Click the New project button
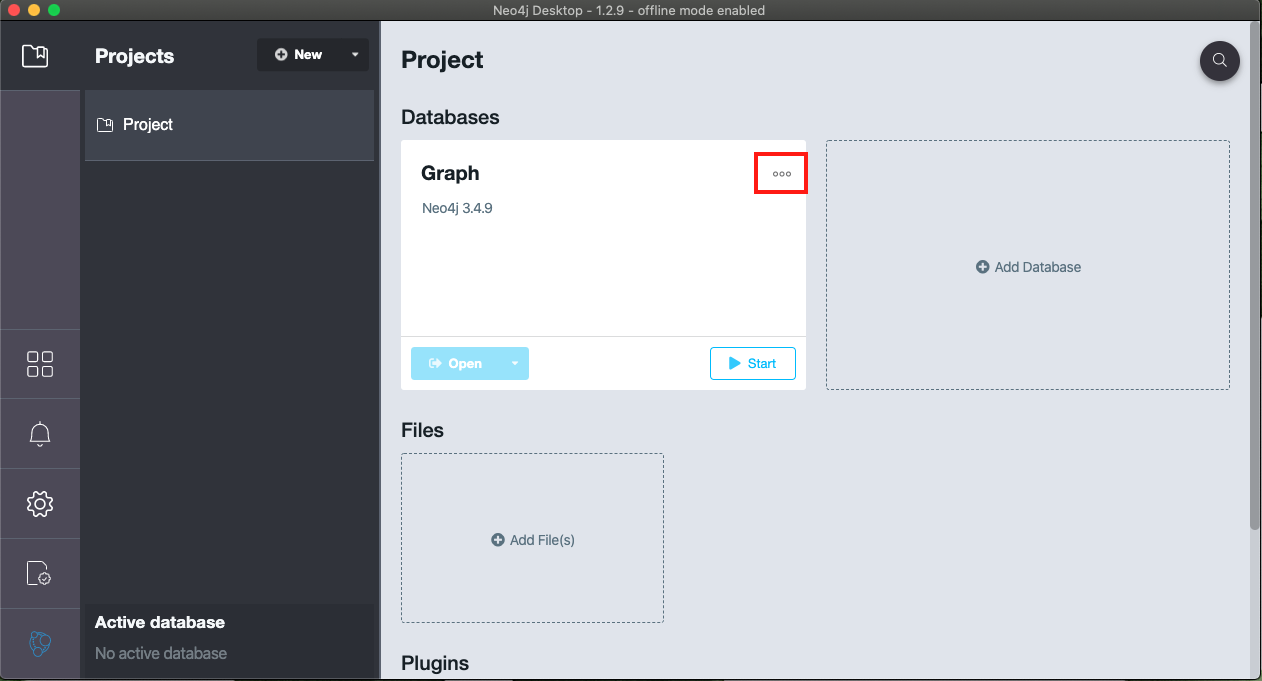The width and height of the screenshot is (1262, 681). click(x=298, y=55)
